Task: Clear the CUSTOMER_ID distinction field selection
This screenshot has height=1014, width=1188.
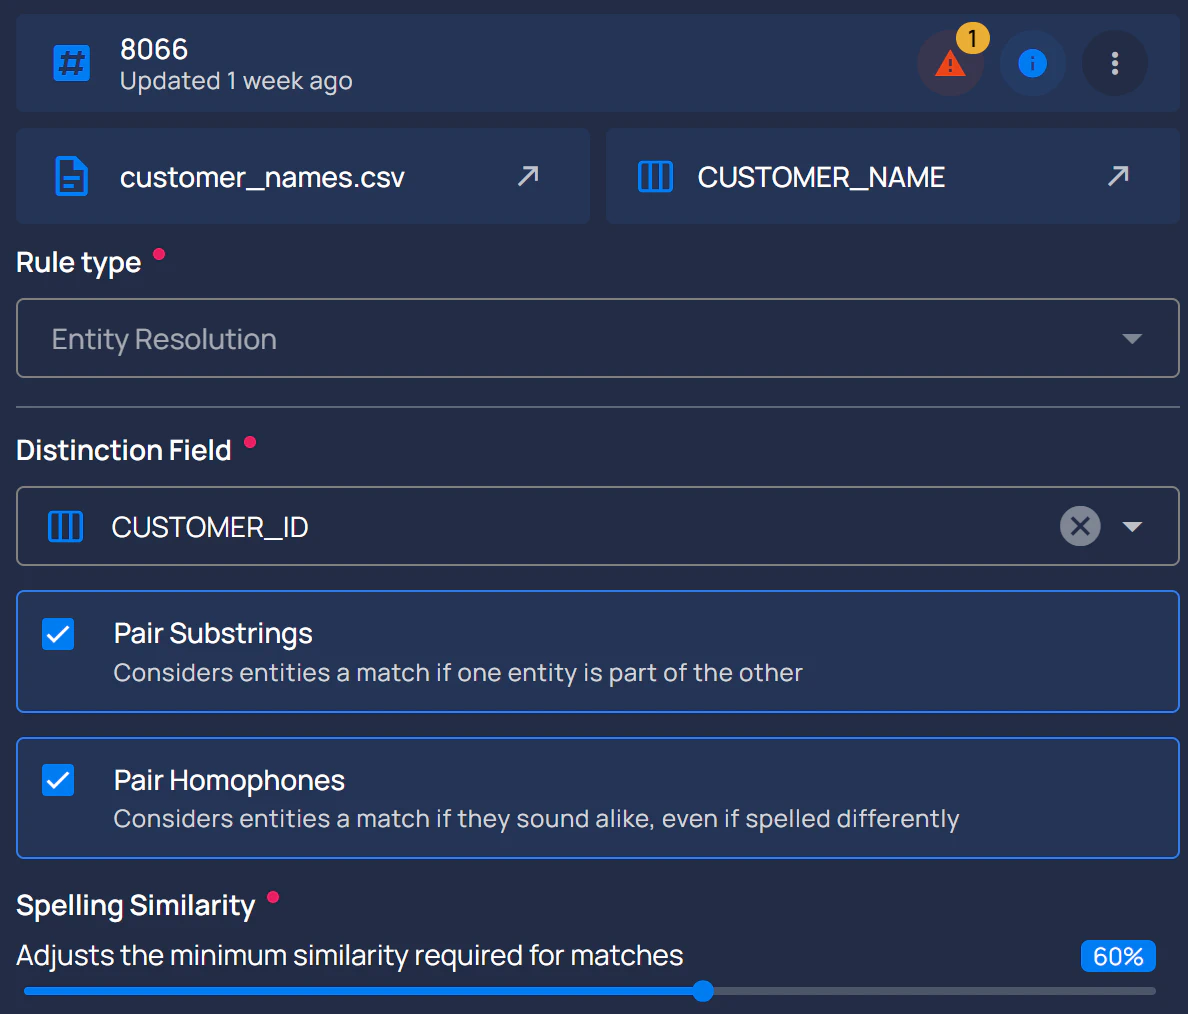Action: (x=1080, y=526)
